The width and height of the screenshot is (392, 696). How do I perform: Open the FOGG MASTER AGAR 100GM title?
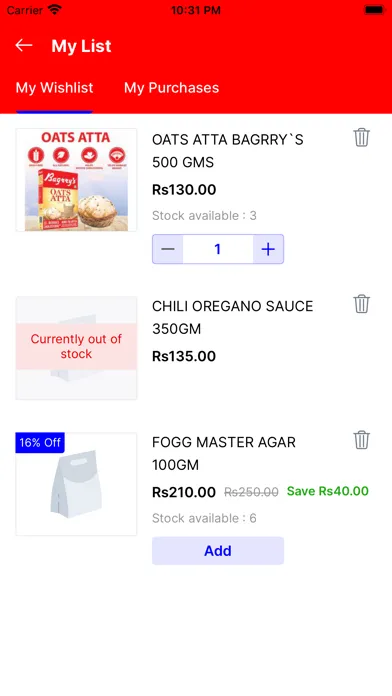224,454
